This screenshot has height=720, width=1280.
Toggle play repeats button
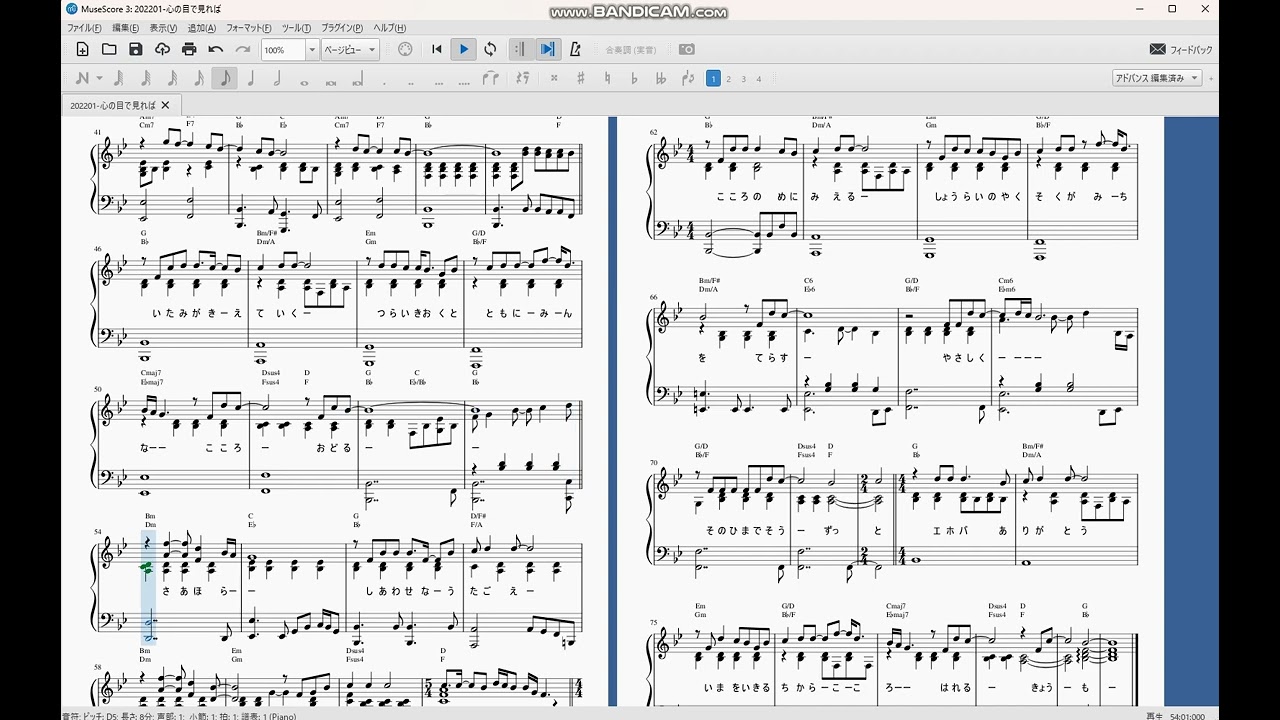(x=521, y=49)
